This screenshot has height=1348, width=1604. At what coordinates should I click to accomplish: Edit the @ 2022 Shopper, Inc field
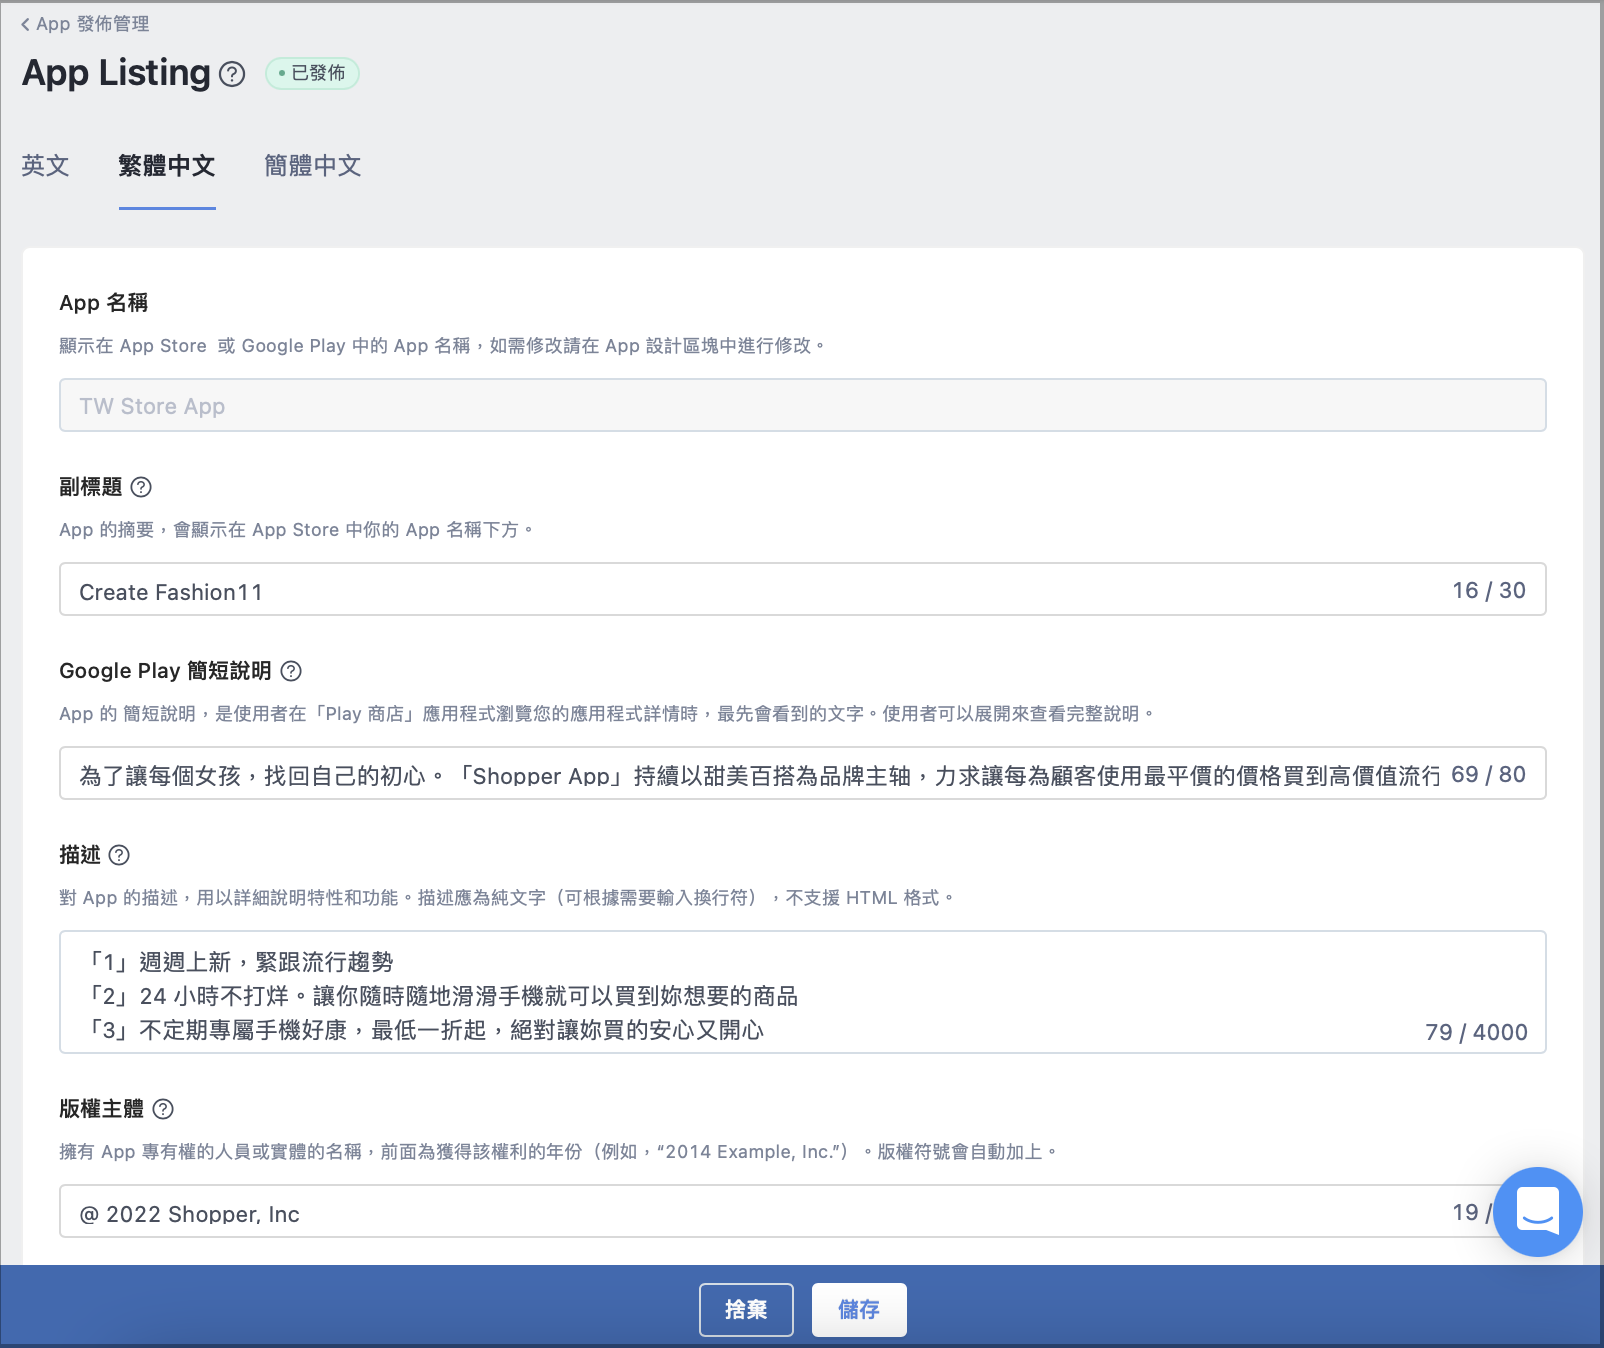click(x=803, y=1211)
